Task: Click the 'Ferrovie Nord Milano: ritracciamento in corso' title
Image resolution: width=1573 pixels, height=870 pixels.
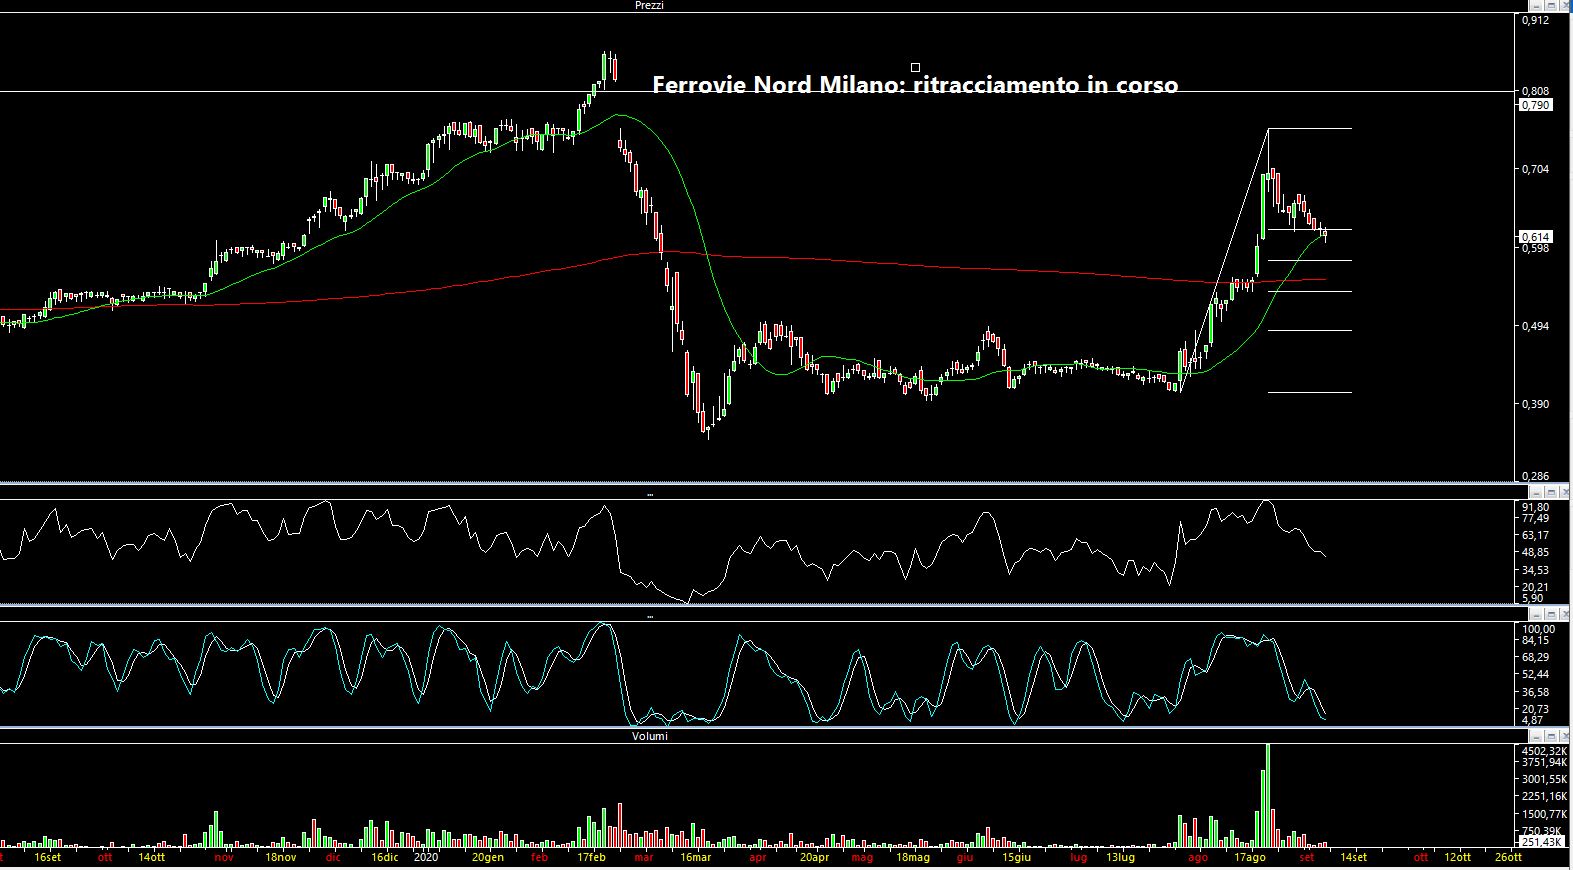Action: 915,85
